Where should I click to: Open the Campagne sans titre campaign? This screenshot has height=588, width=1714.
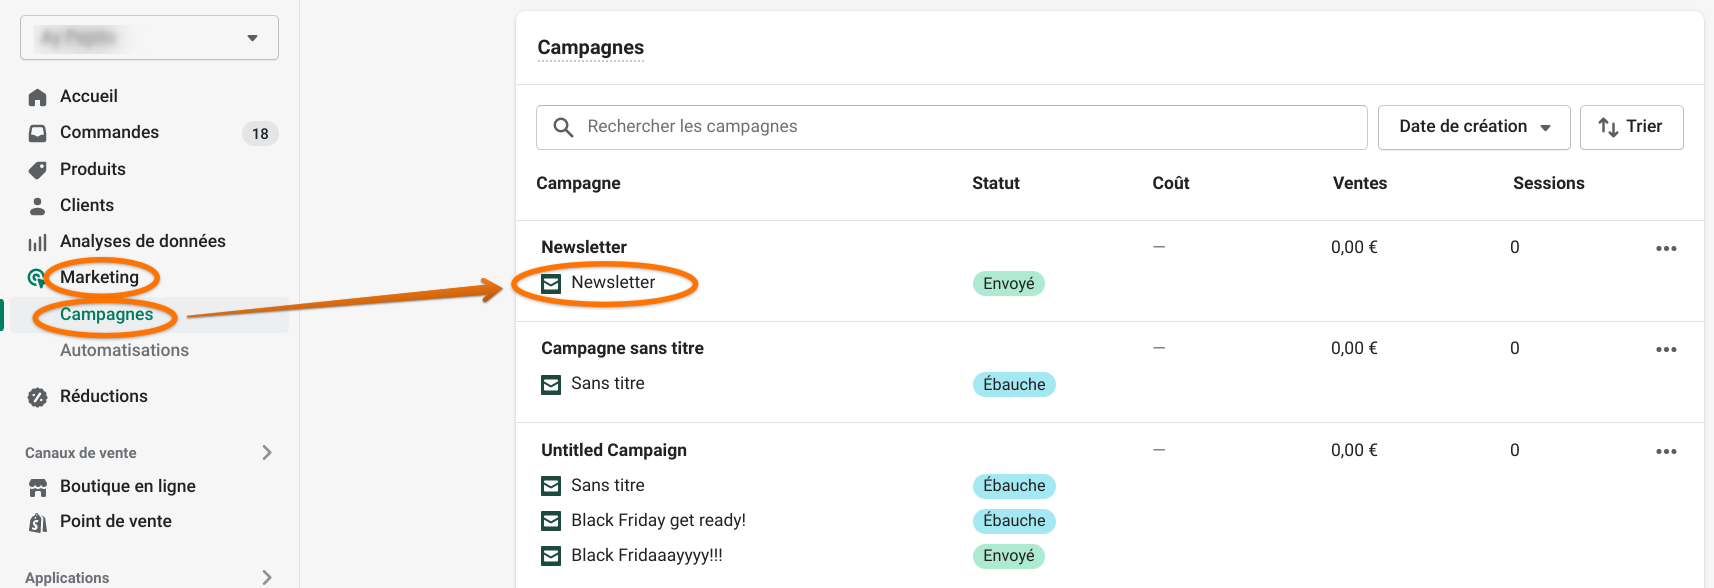pos(622,348)
